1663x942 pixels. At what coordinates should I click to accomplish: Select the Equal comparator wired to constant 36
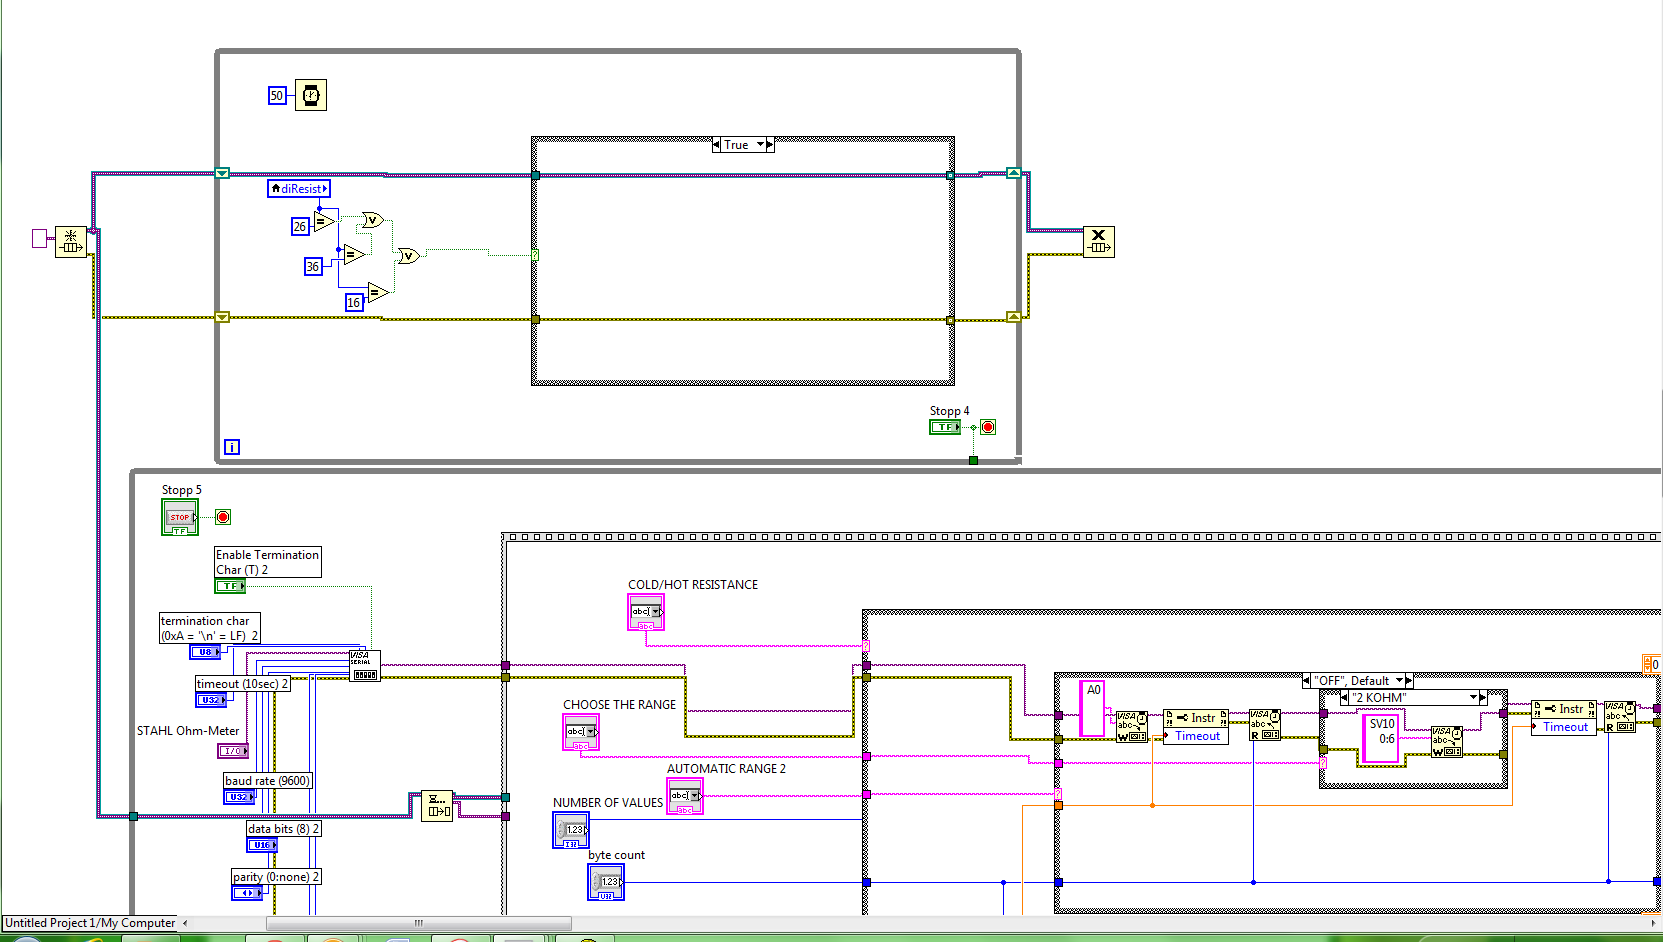pos(354,255)
